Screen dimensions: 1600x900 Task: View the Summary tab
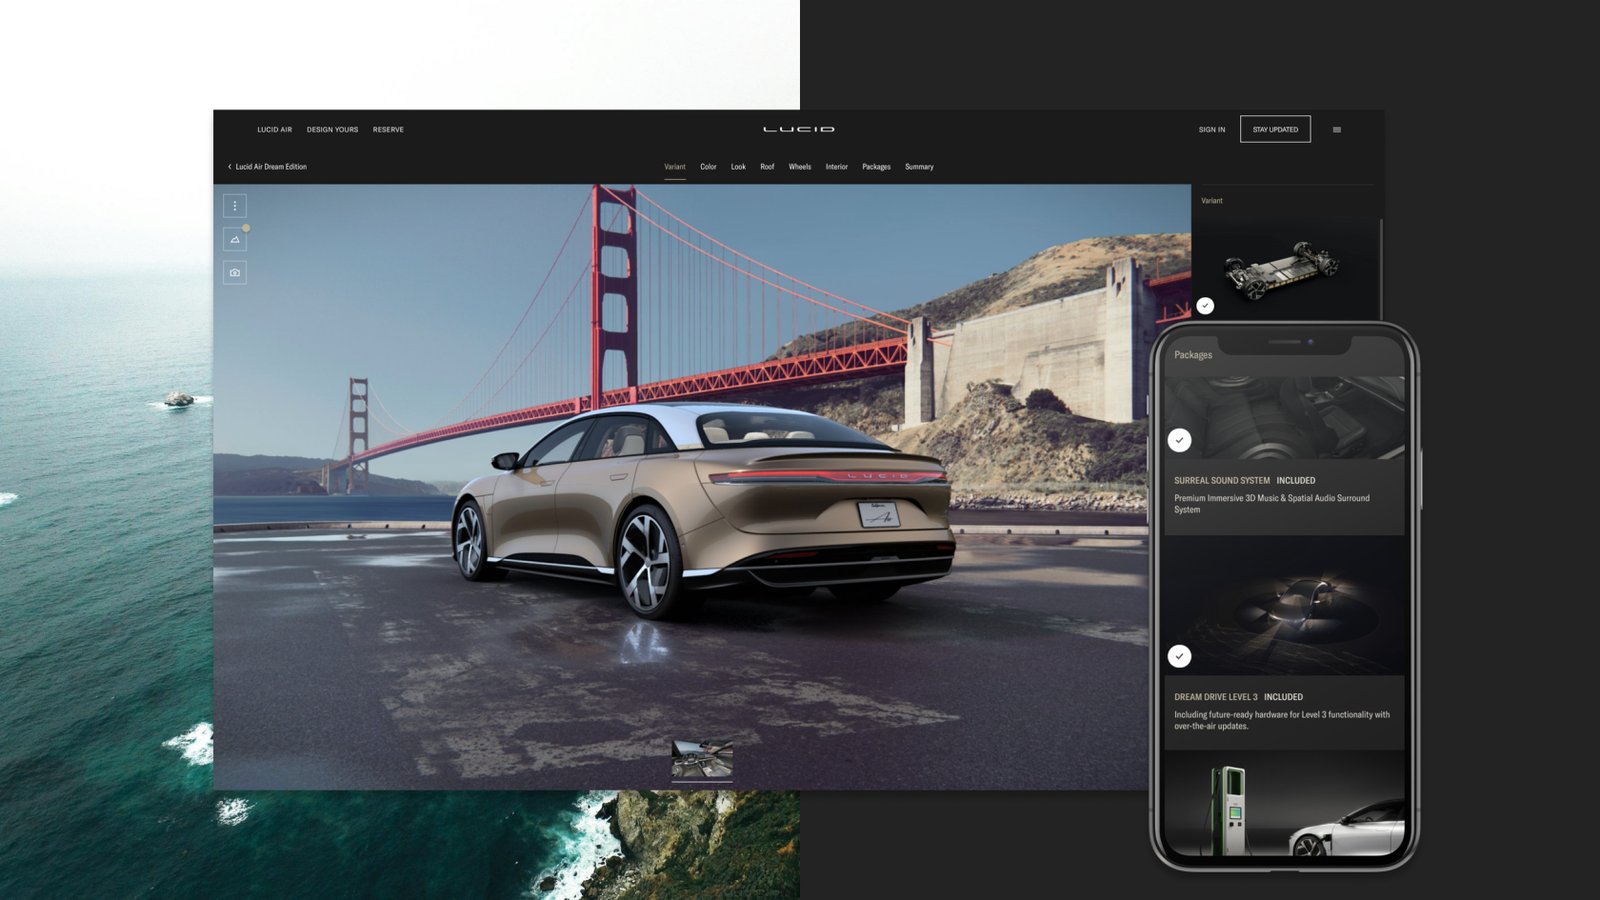(x=919, y=167)
